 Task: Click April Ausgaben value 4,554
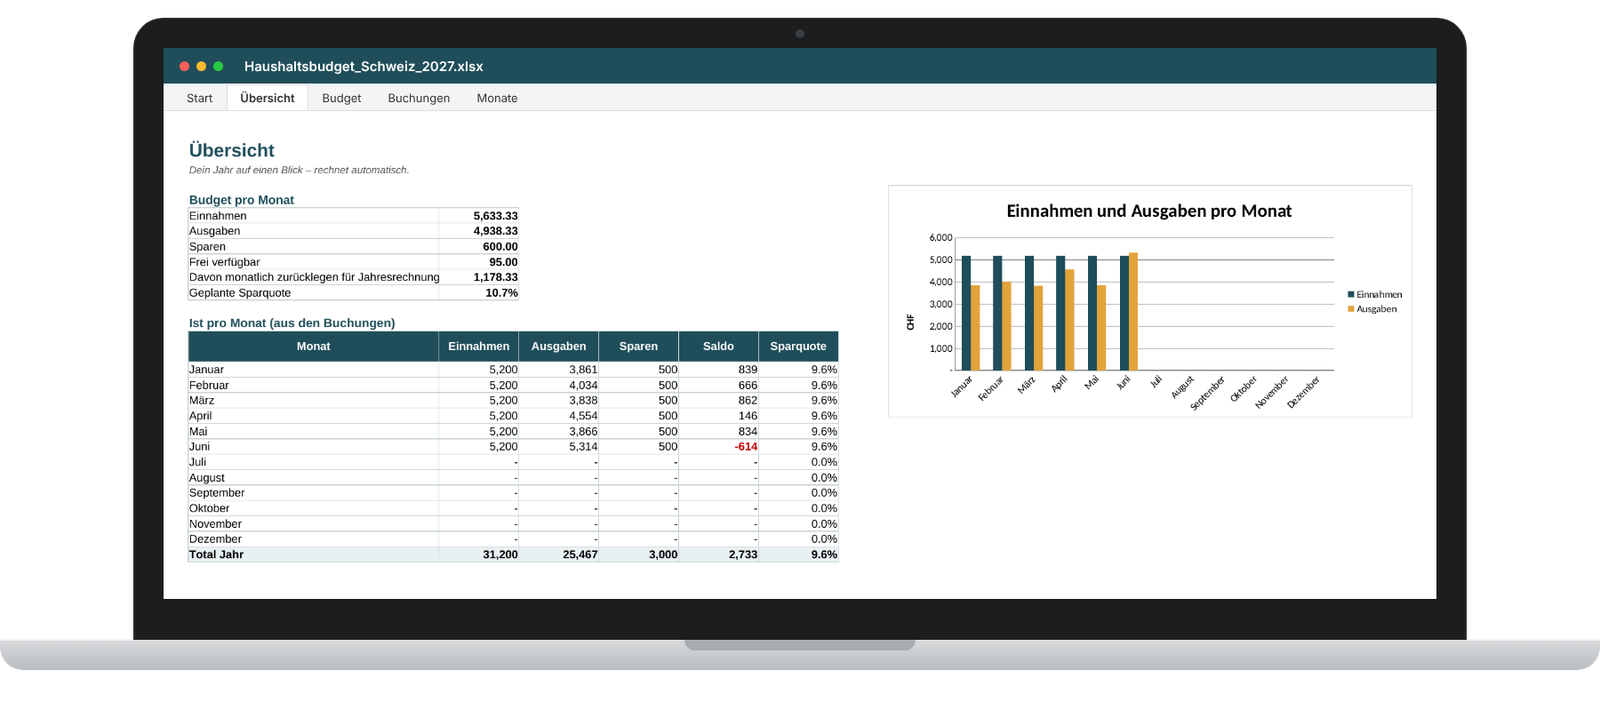click(583, 416)
